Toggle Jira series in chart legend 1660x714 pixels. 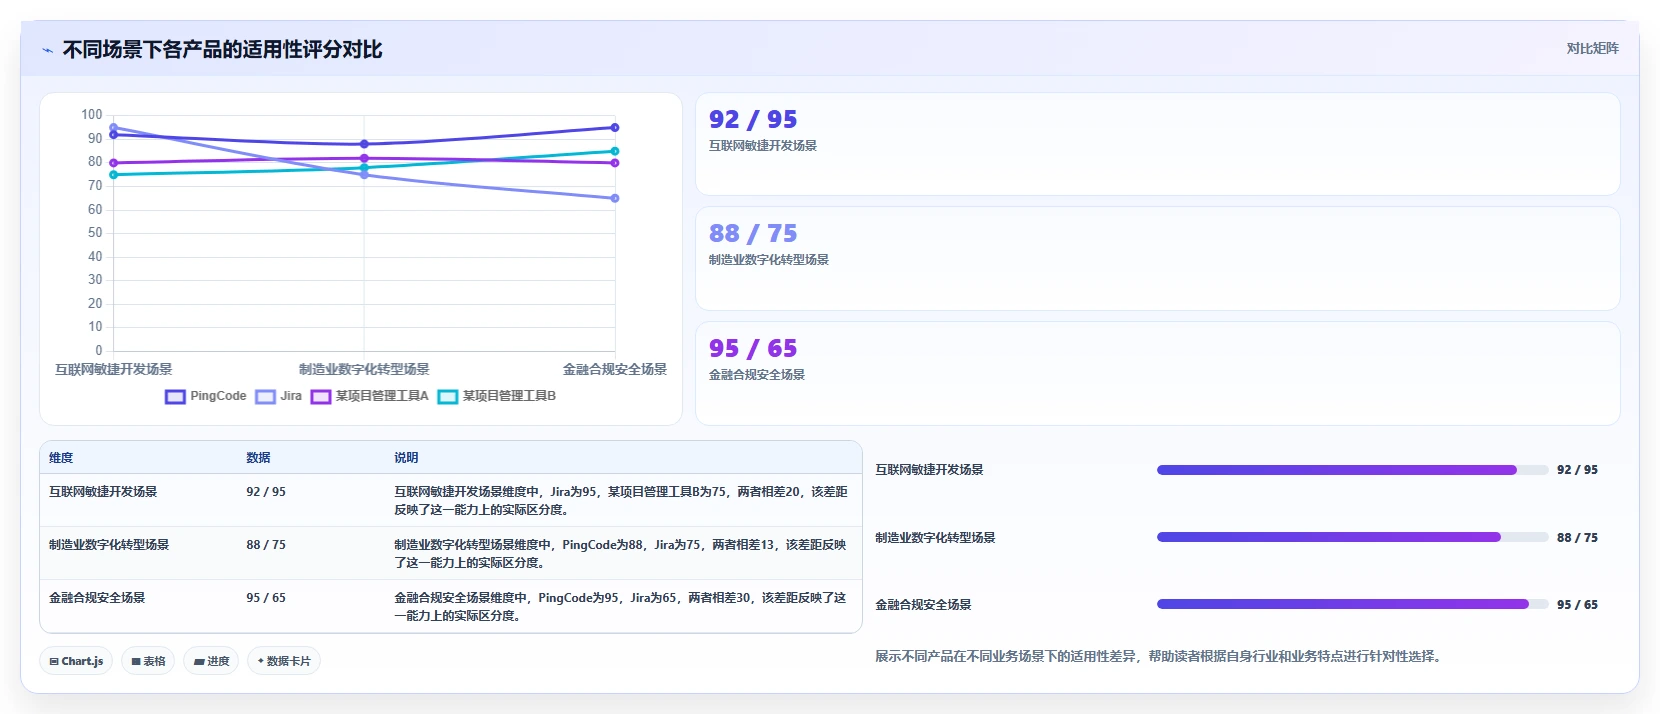coord(279,396)
